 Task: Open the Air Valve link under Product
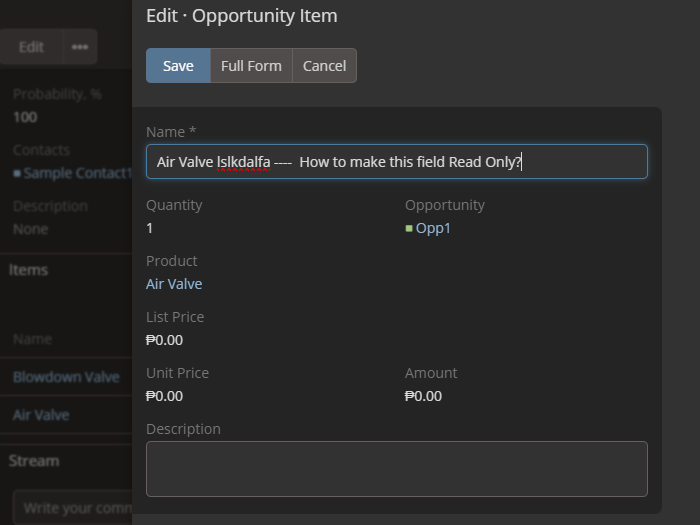tap(174, 284)
